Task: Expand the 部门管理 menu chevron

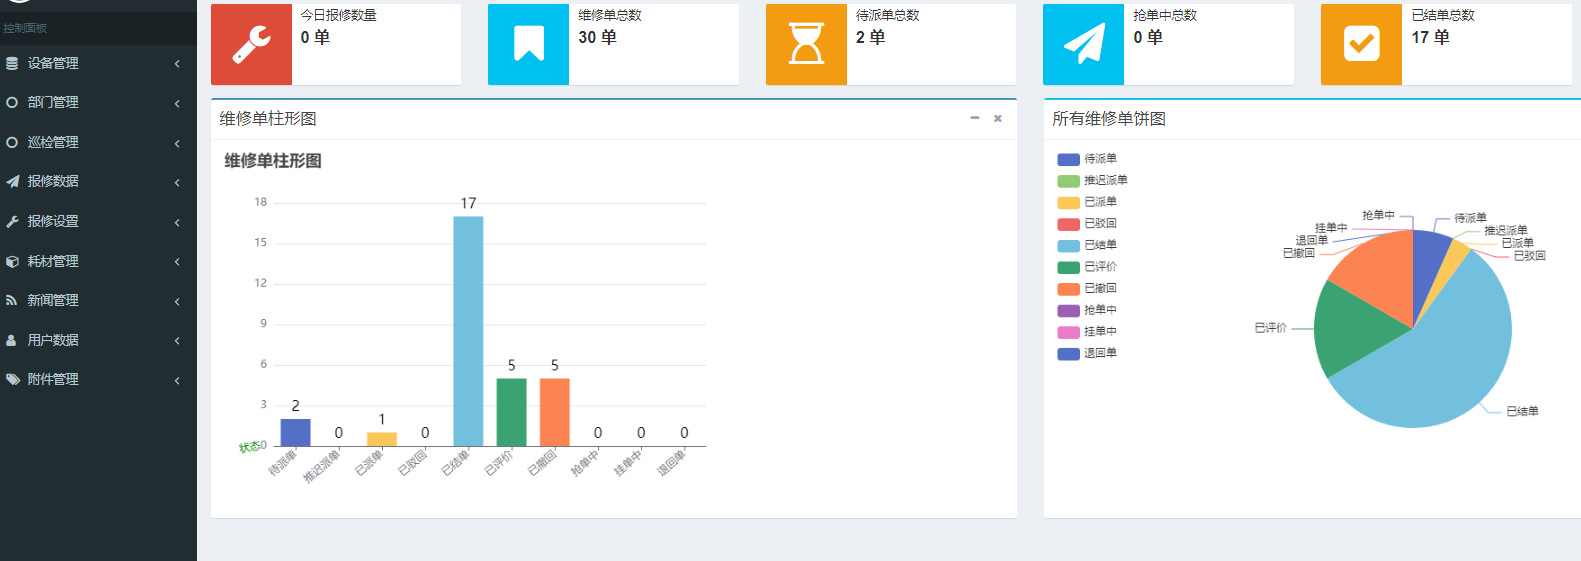Action: tap(177, 103)
